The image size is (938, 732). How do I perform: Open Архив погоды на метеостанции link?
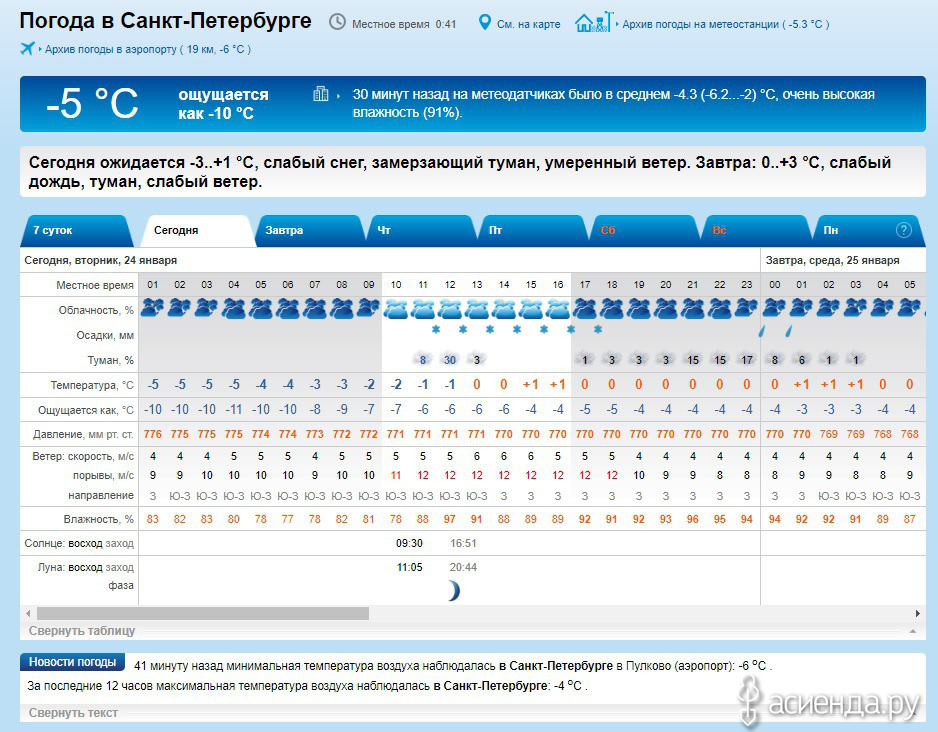coord(726,25)
